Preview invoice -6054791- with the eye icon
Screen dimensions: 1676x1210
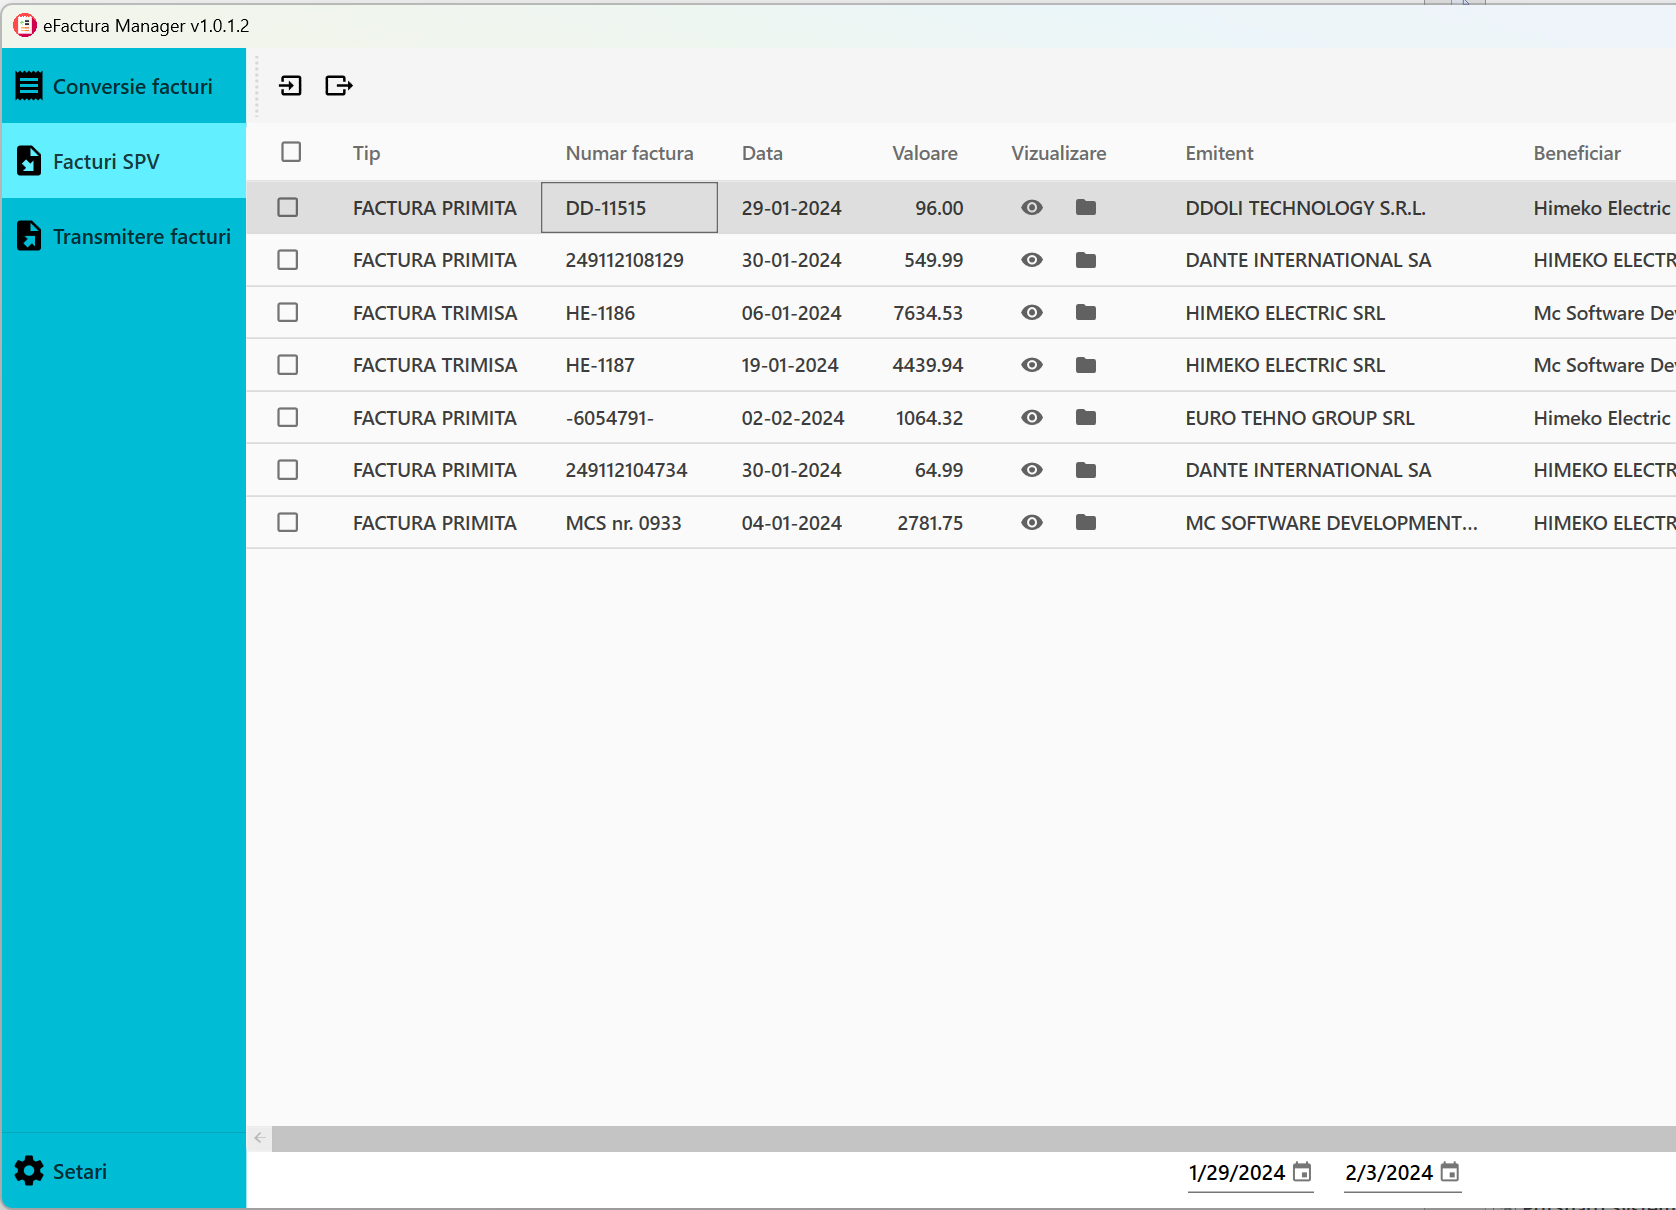click(1032, 417)
